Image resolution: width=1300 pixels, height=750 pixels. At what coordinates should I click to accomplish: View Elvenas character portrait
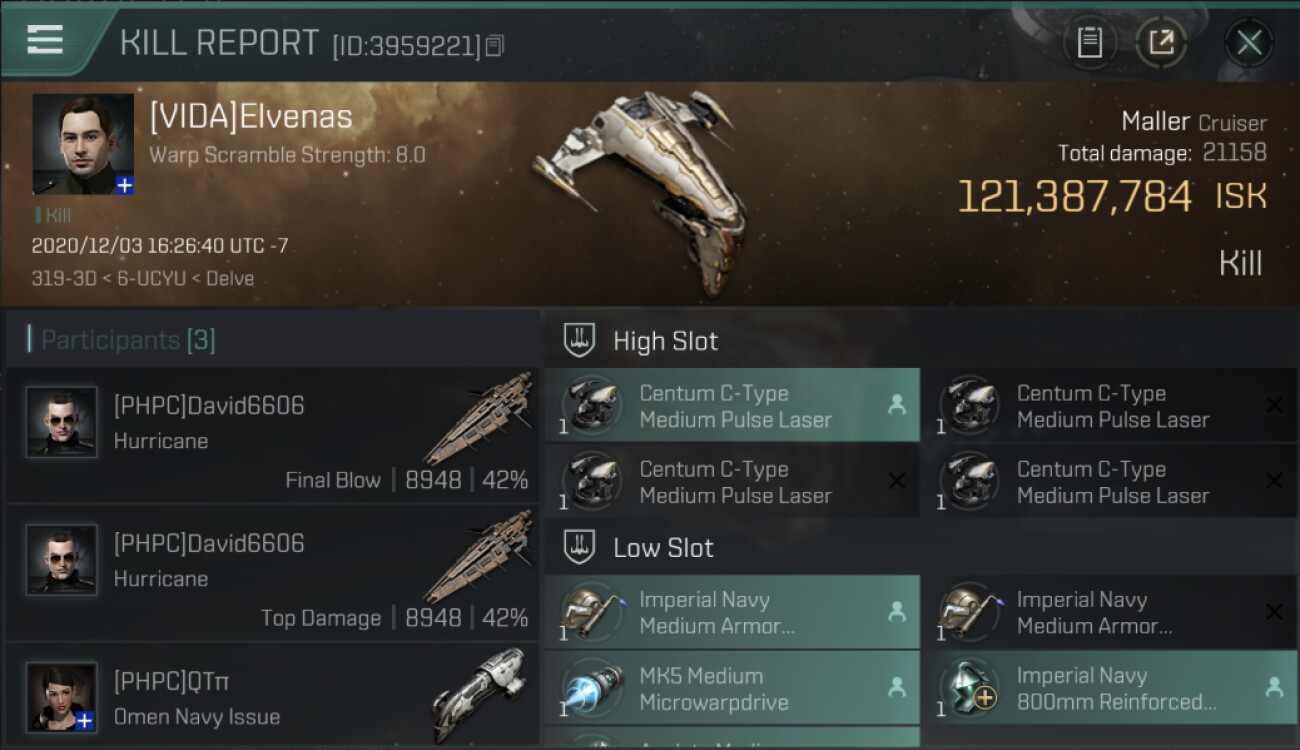83,144
